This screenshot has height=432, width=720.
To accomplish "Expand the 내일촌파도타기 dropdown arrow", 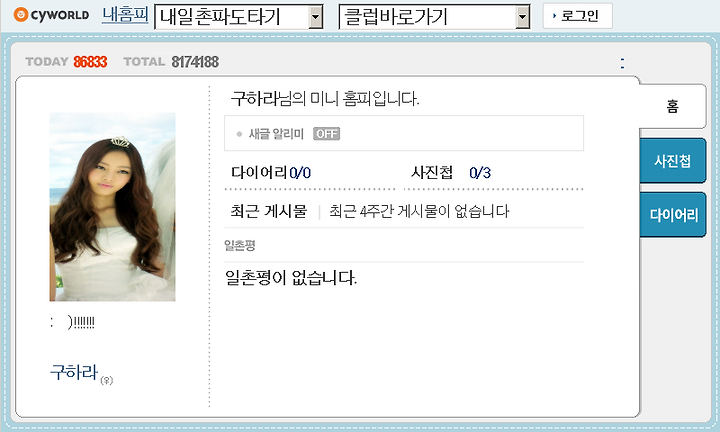I will (x=315, y=17).
